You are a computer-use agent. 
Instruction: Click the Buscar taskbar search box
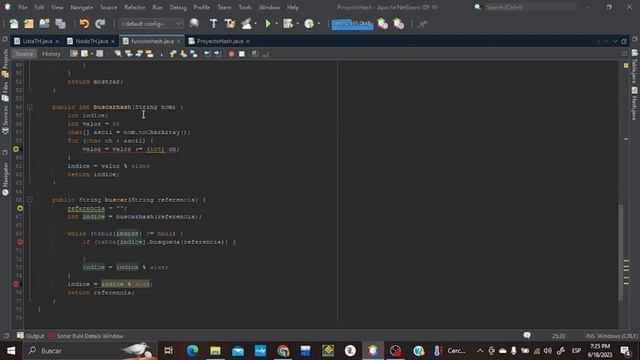click(90, 351)
